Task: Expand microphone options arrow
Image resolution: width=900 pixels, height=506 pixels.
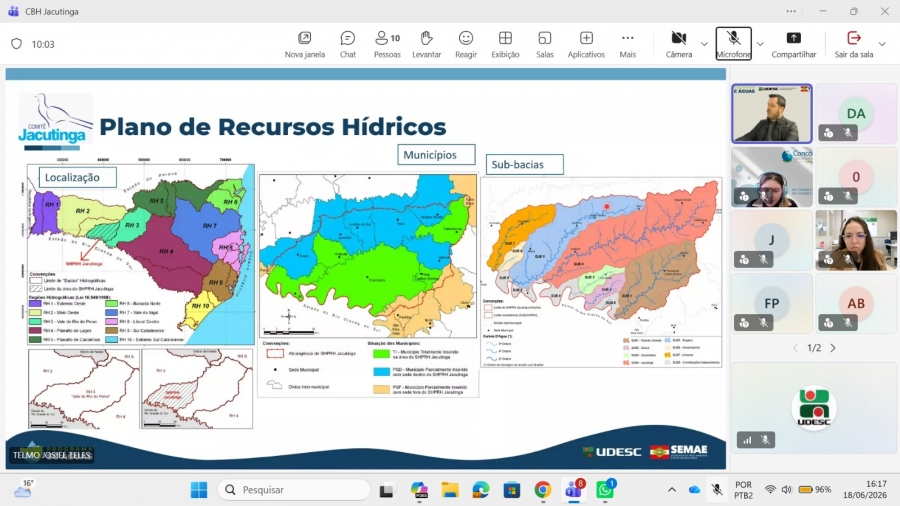Action: [760, 44]
